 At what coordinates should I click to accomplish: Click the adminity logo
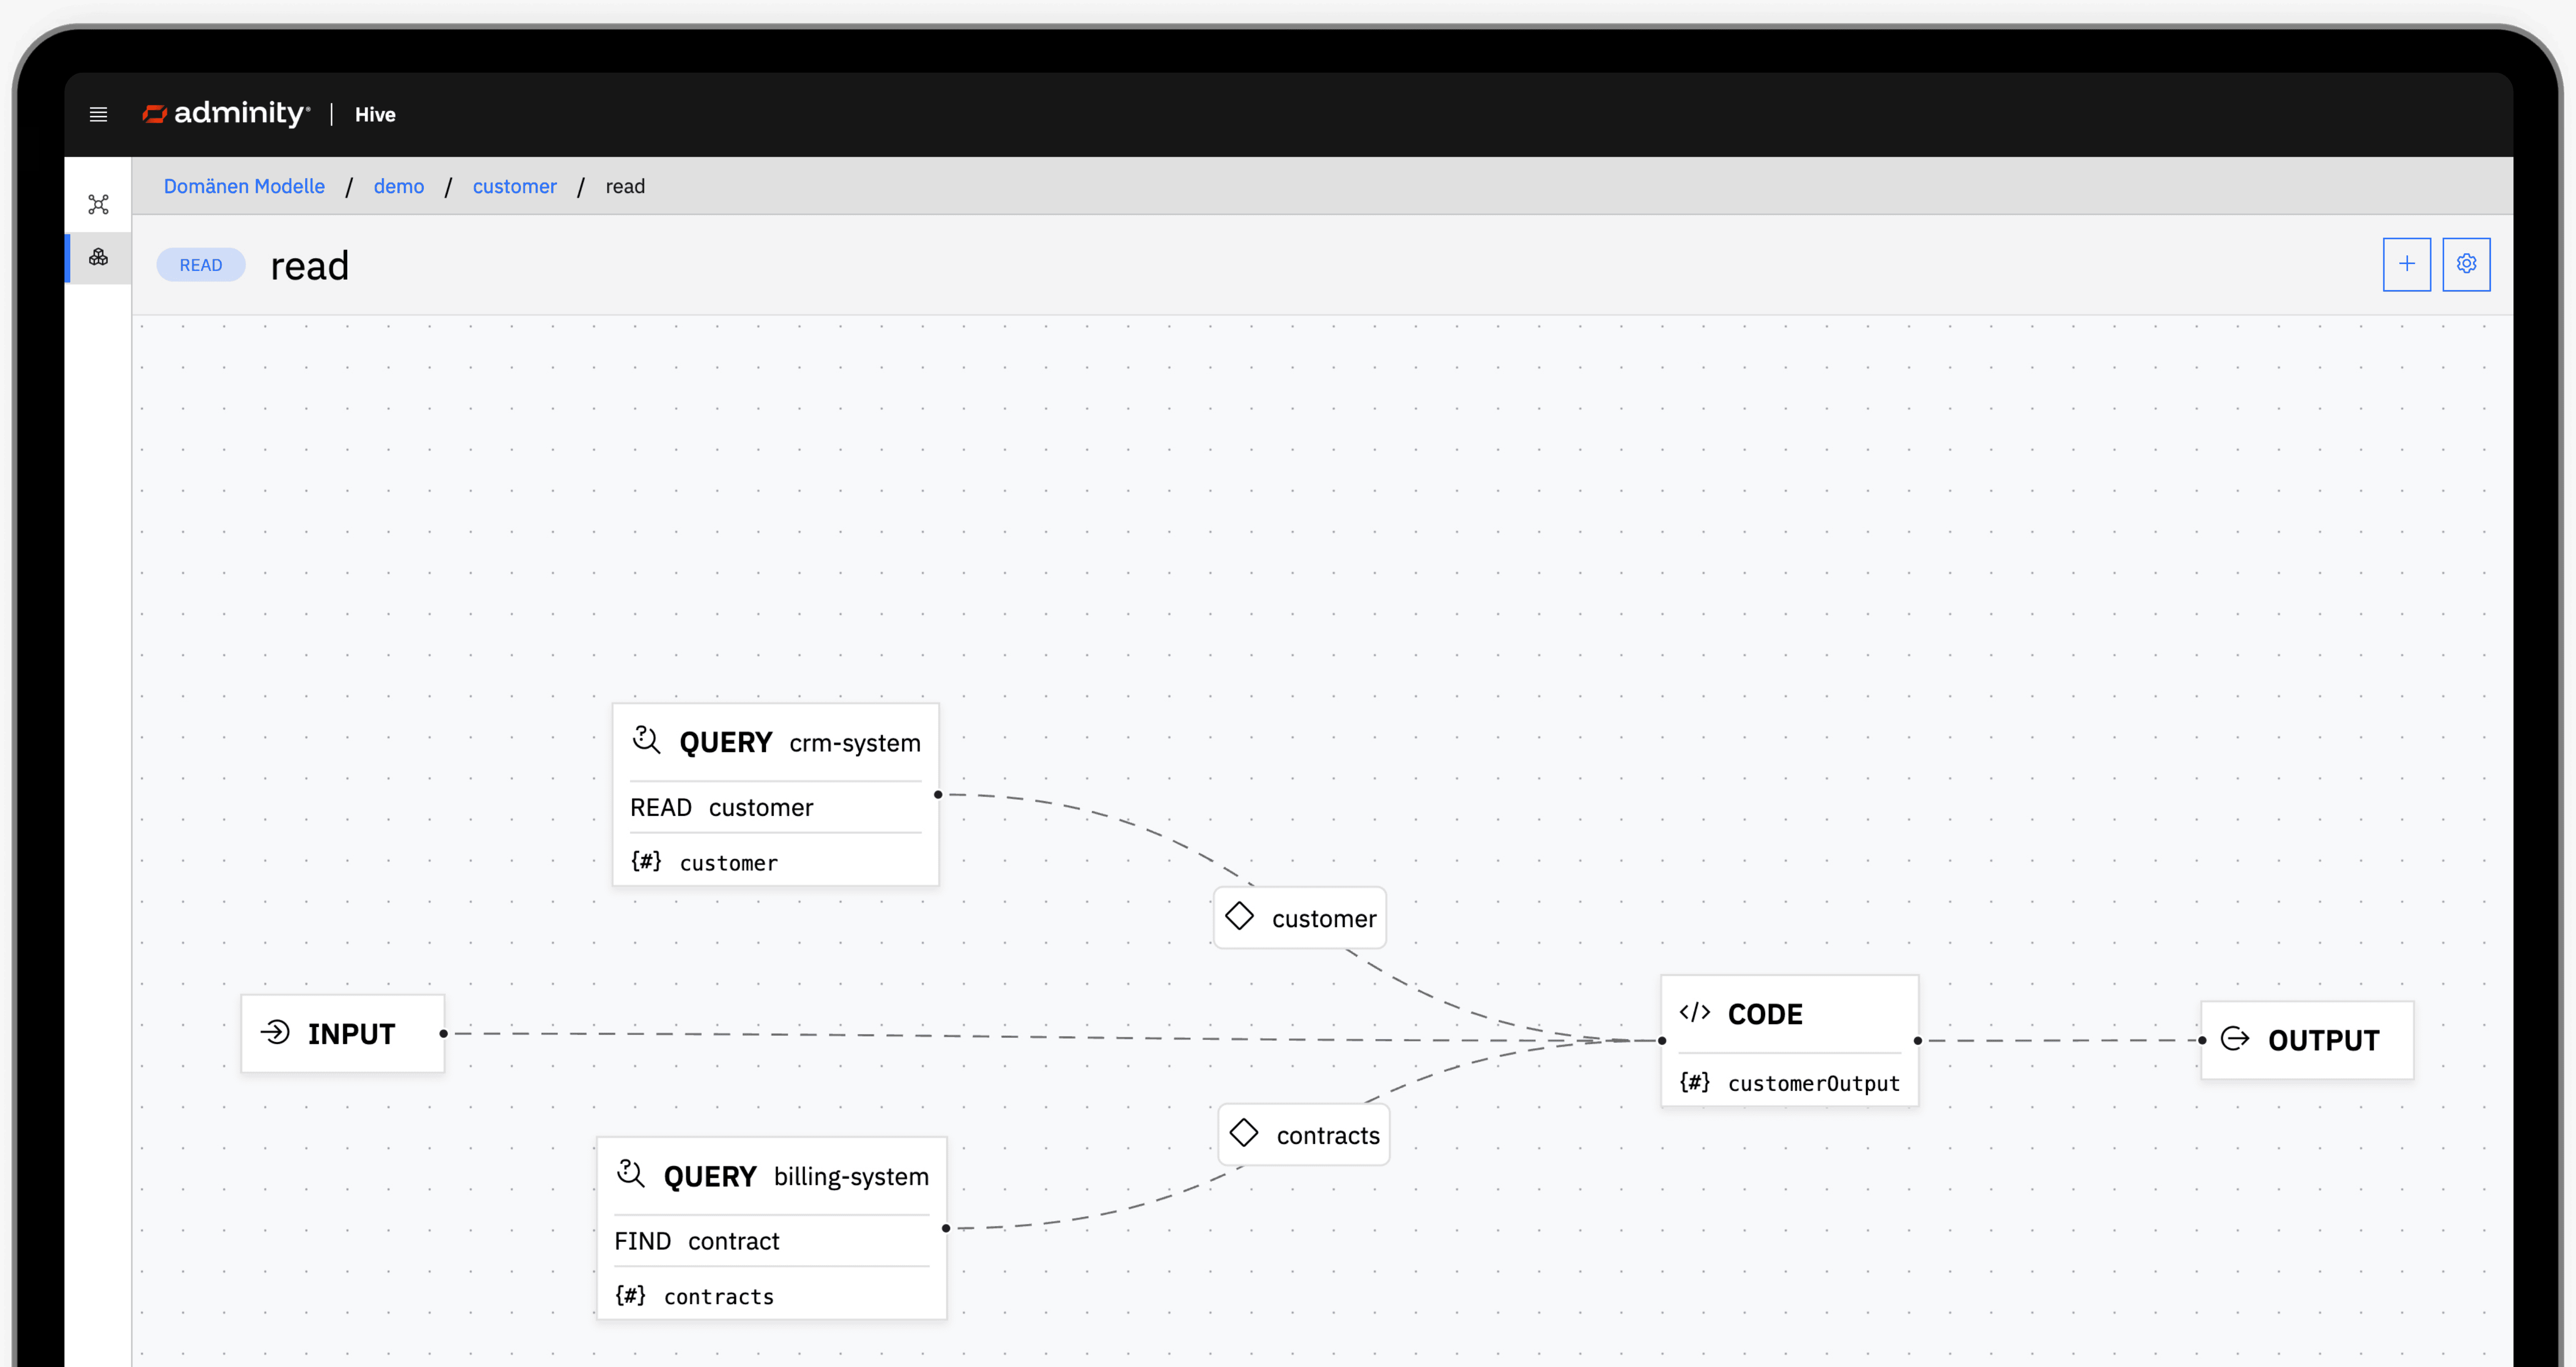tap(227, 114)
